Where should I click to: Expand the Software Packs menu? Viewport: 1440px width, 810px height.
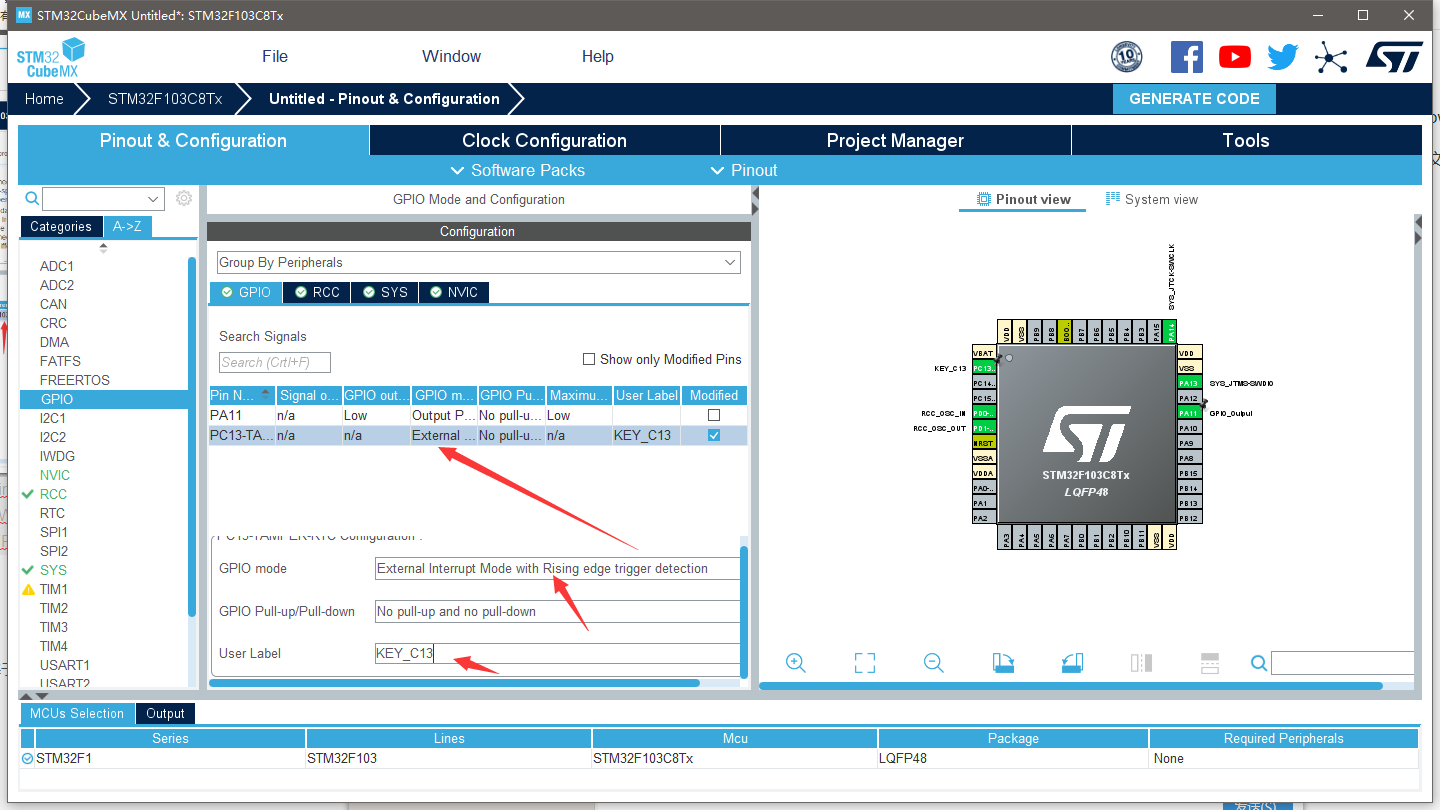[x=518, y=170]
